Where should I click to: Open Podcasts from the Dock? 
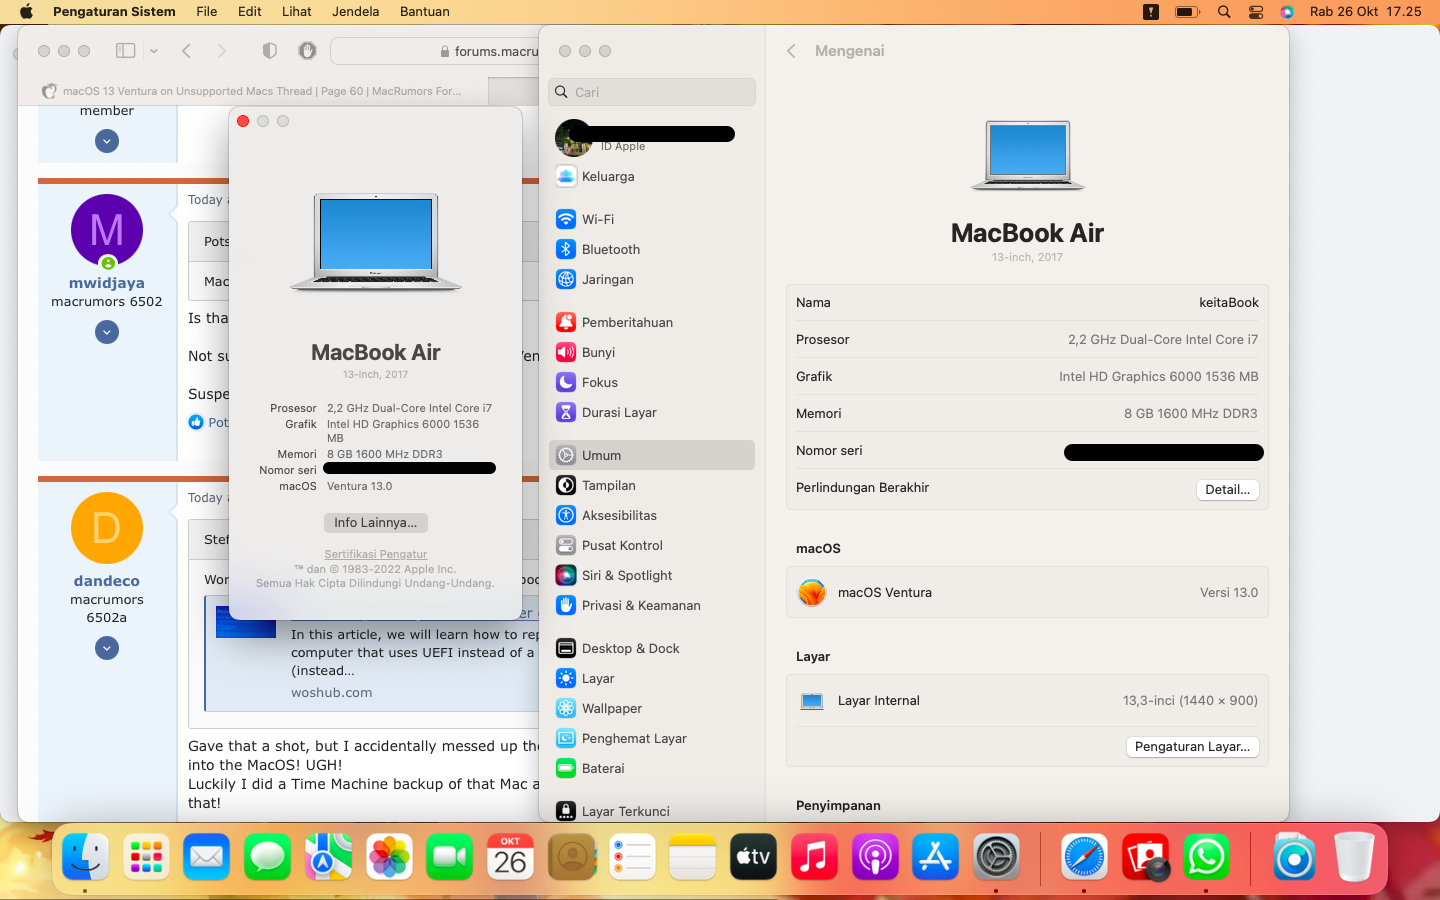tap(875, 857)
